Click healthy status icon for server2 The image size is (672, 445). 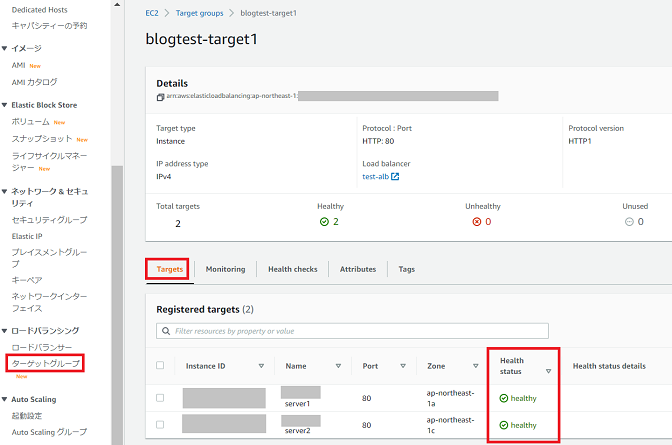click(504, 425)
